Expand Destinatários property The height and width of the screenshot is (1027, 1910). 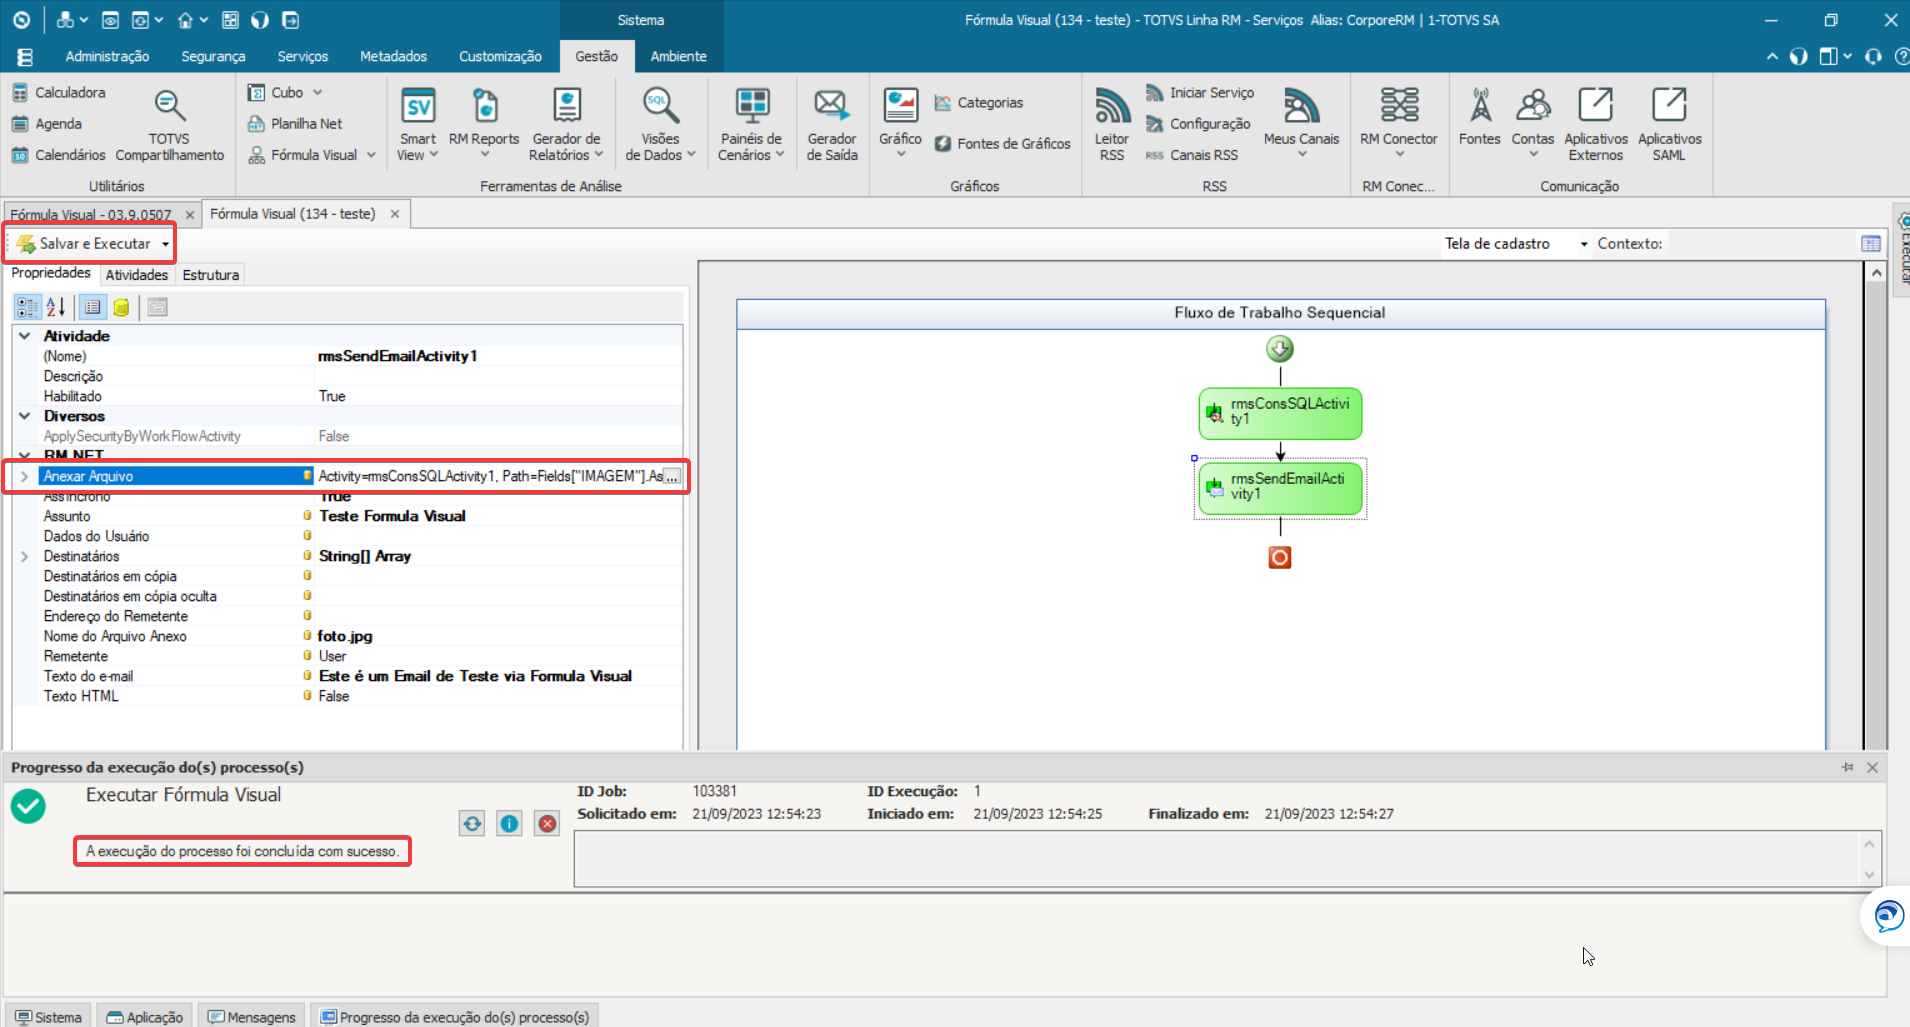pos(25,556)
